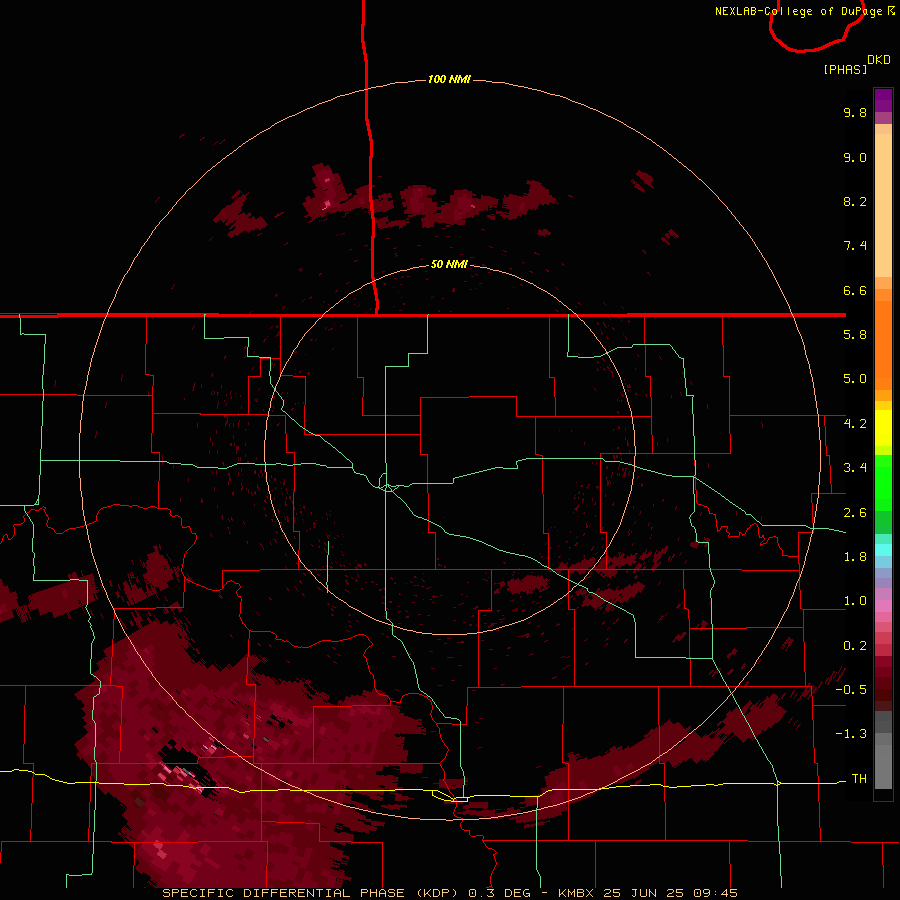Click the 5.8 color scale value
Viewport: 900px width, 900px height.
point(855,335)
